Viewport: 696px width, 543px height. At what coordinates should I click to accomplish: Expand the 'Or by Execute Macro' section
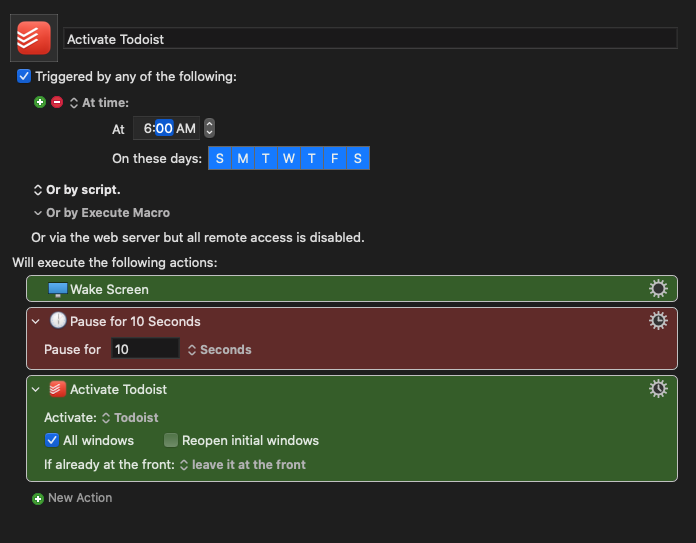[38, 213]
